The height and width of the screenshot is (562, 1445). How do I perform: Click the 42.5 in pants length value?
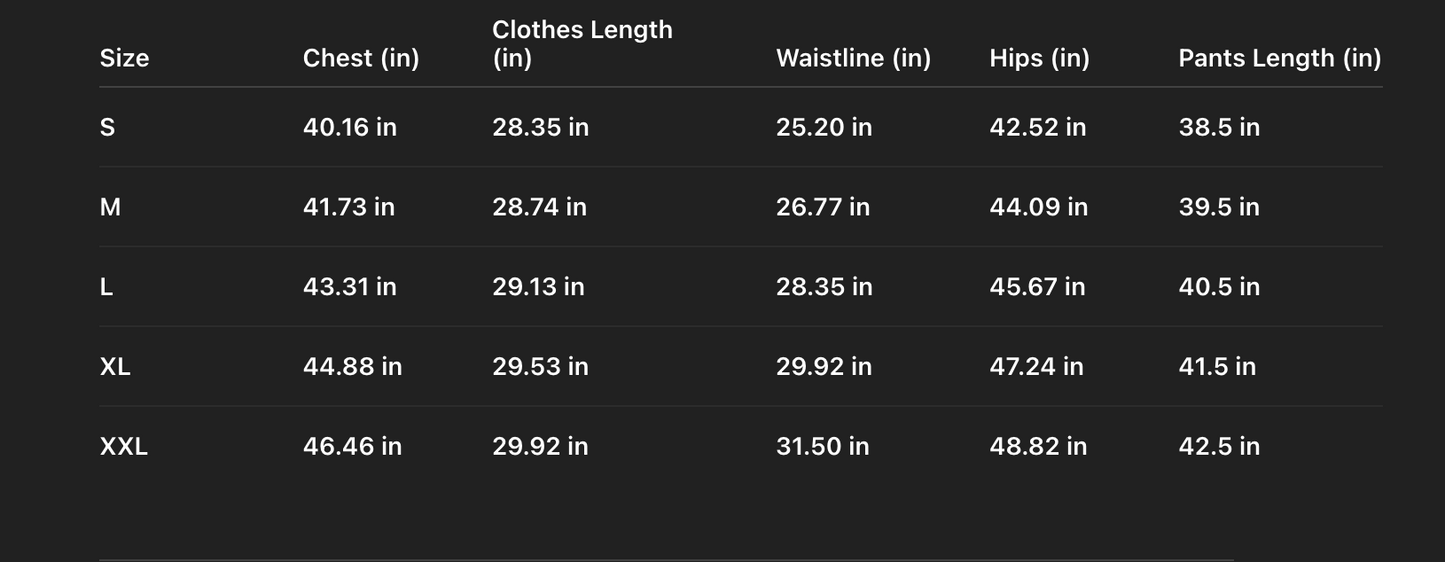[x=1219, y=446]
